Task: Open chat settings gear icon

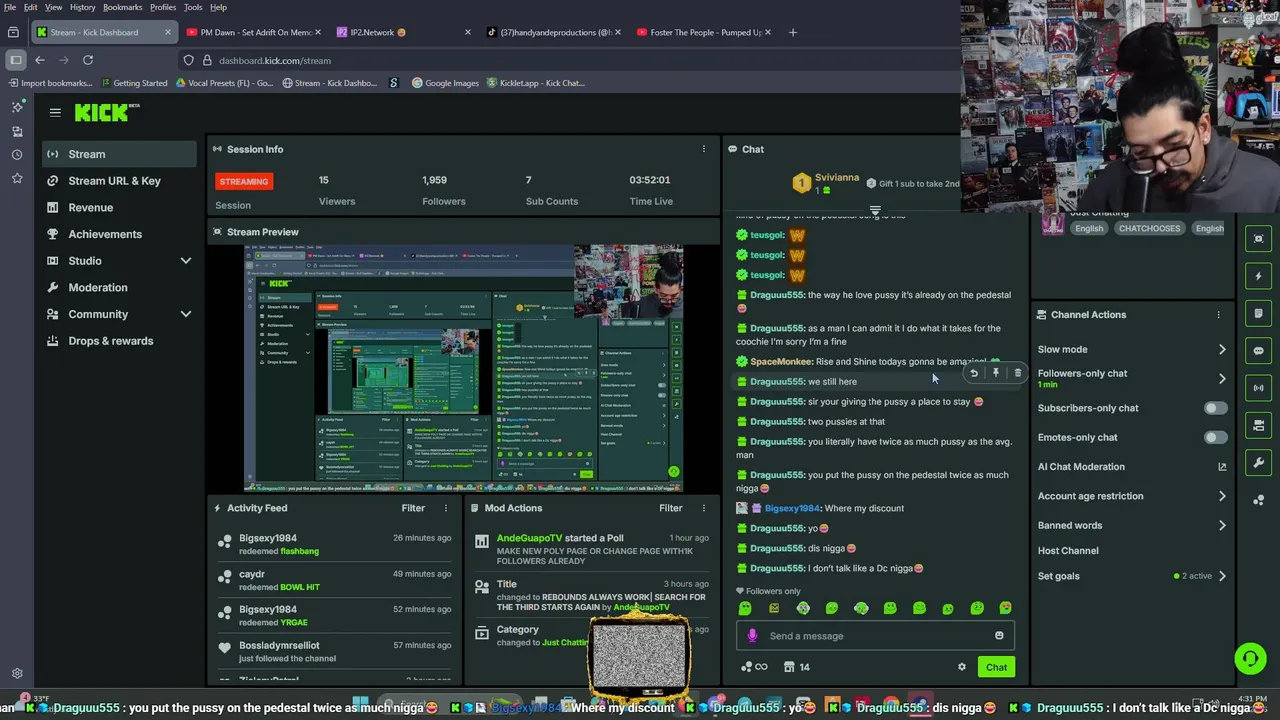Action: [962, 667]
